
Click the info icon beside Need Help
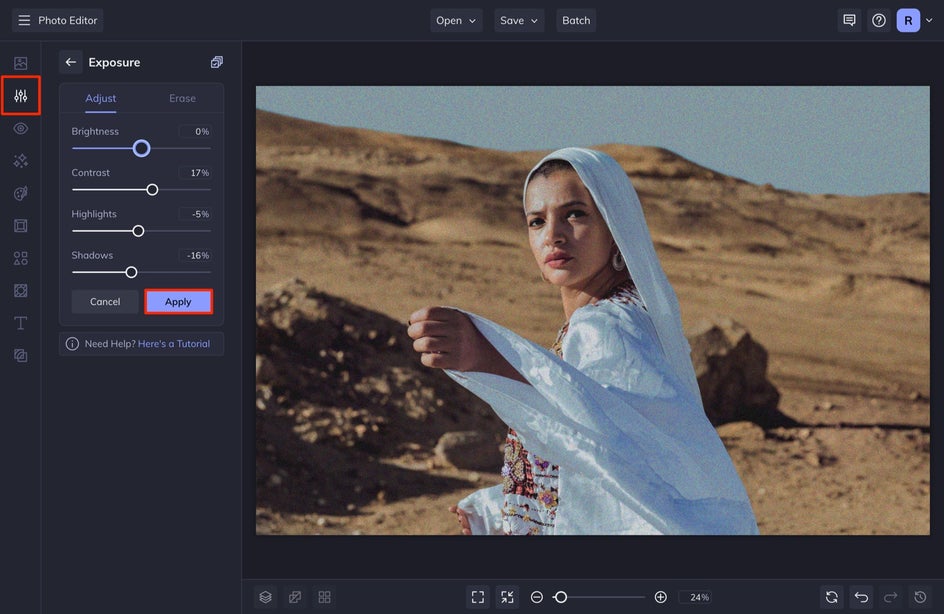pos(72,344)
